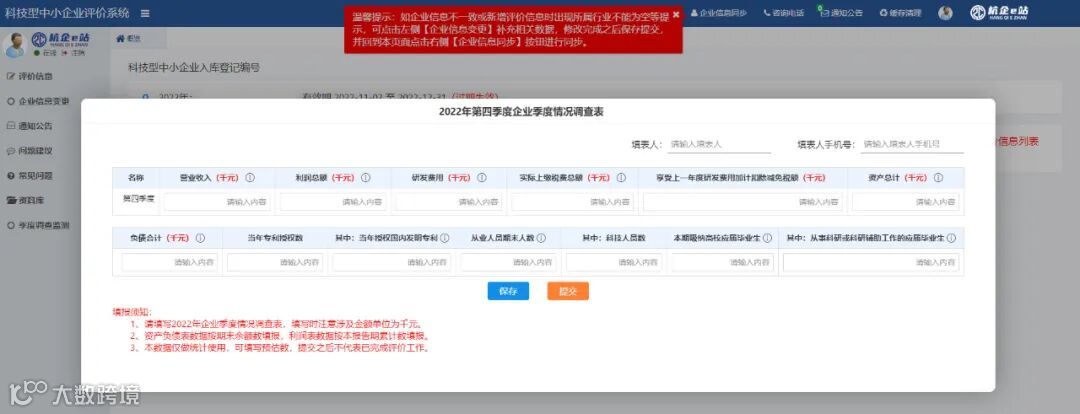Open the user avatar in top bar
Screen dimensions: 1080x414
tap(945, 13)
